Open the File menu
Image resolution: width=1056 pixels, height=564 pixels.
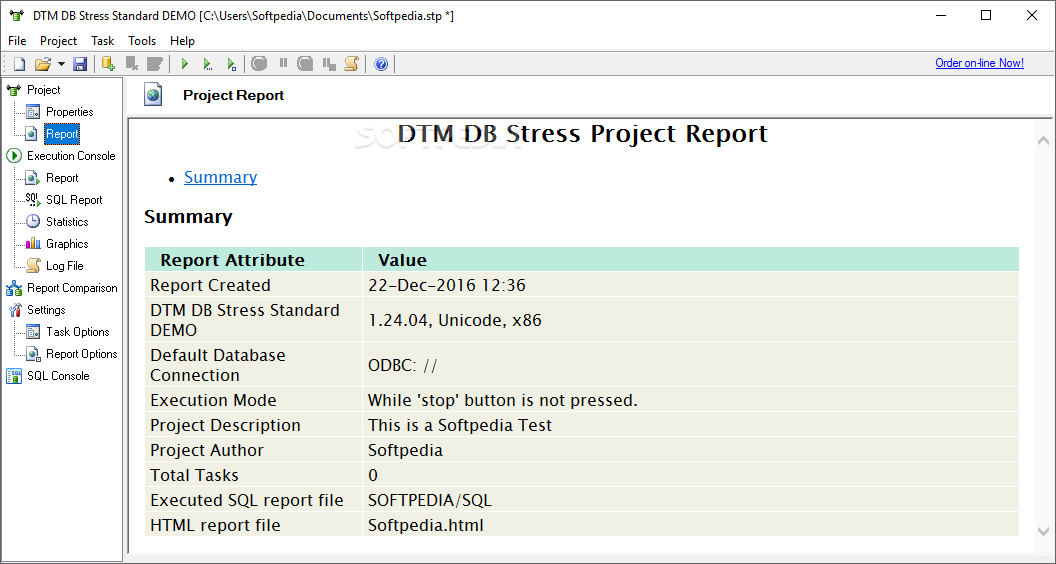coord(17,41)
